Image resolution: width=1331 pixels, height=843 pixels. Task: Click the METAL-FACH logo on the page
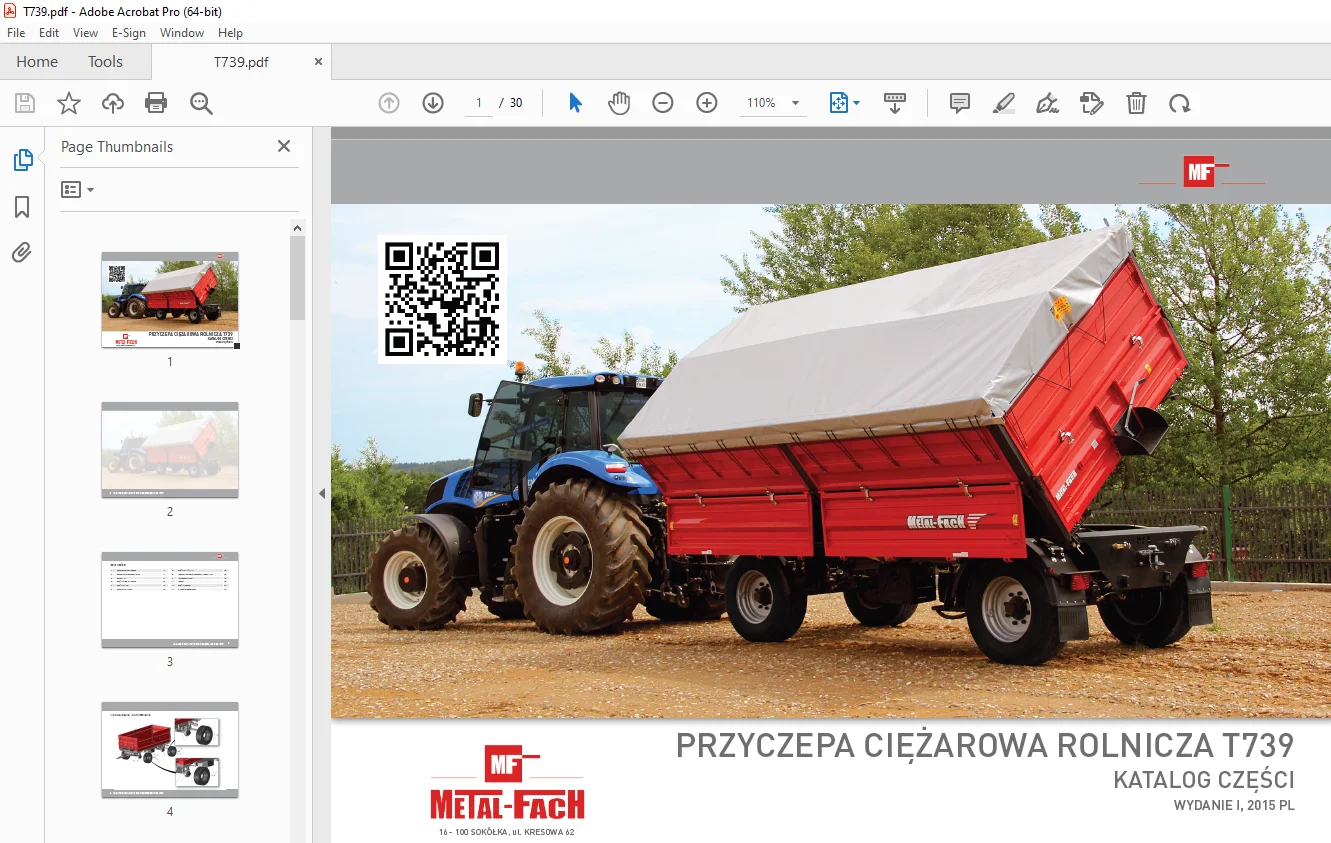(507, 783)
